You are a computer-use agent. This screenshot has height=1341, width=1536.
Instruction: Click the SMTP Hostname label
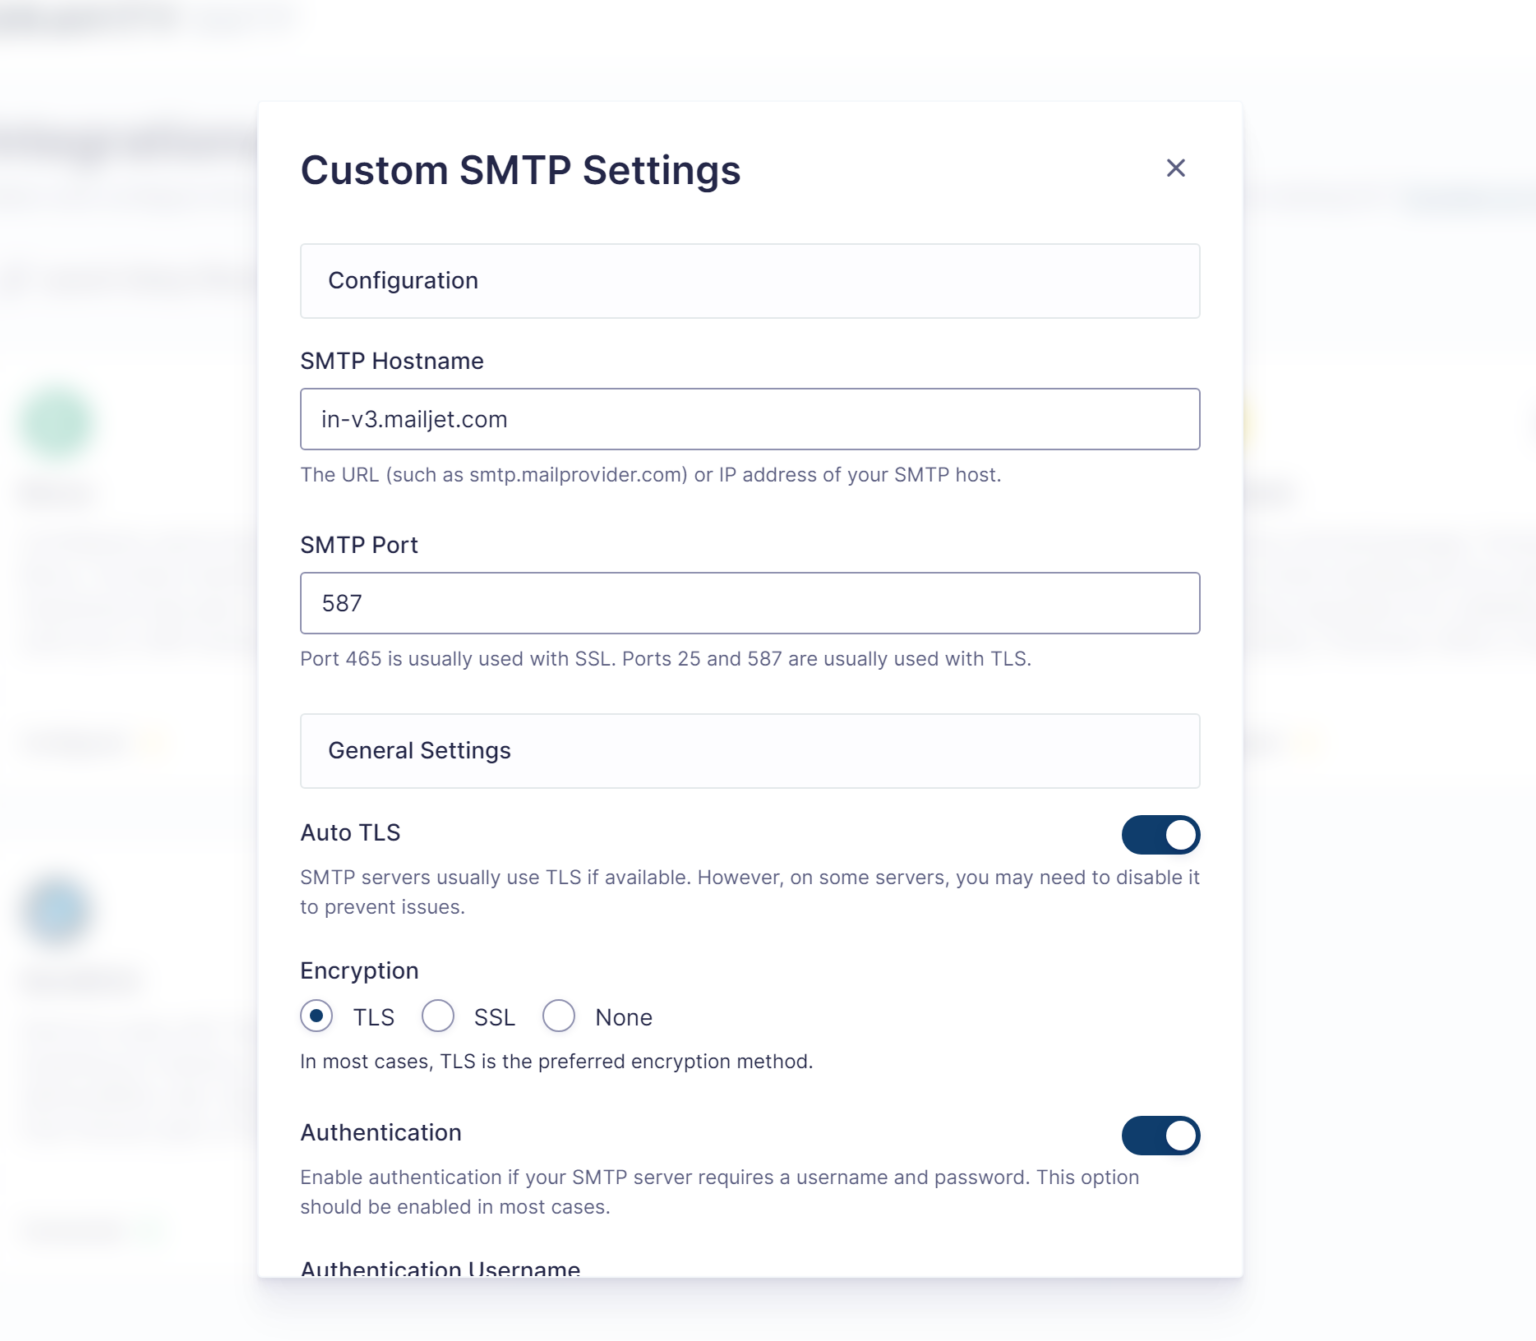coord(392,361)
